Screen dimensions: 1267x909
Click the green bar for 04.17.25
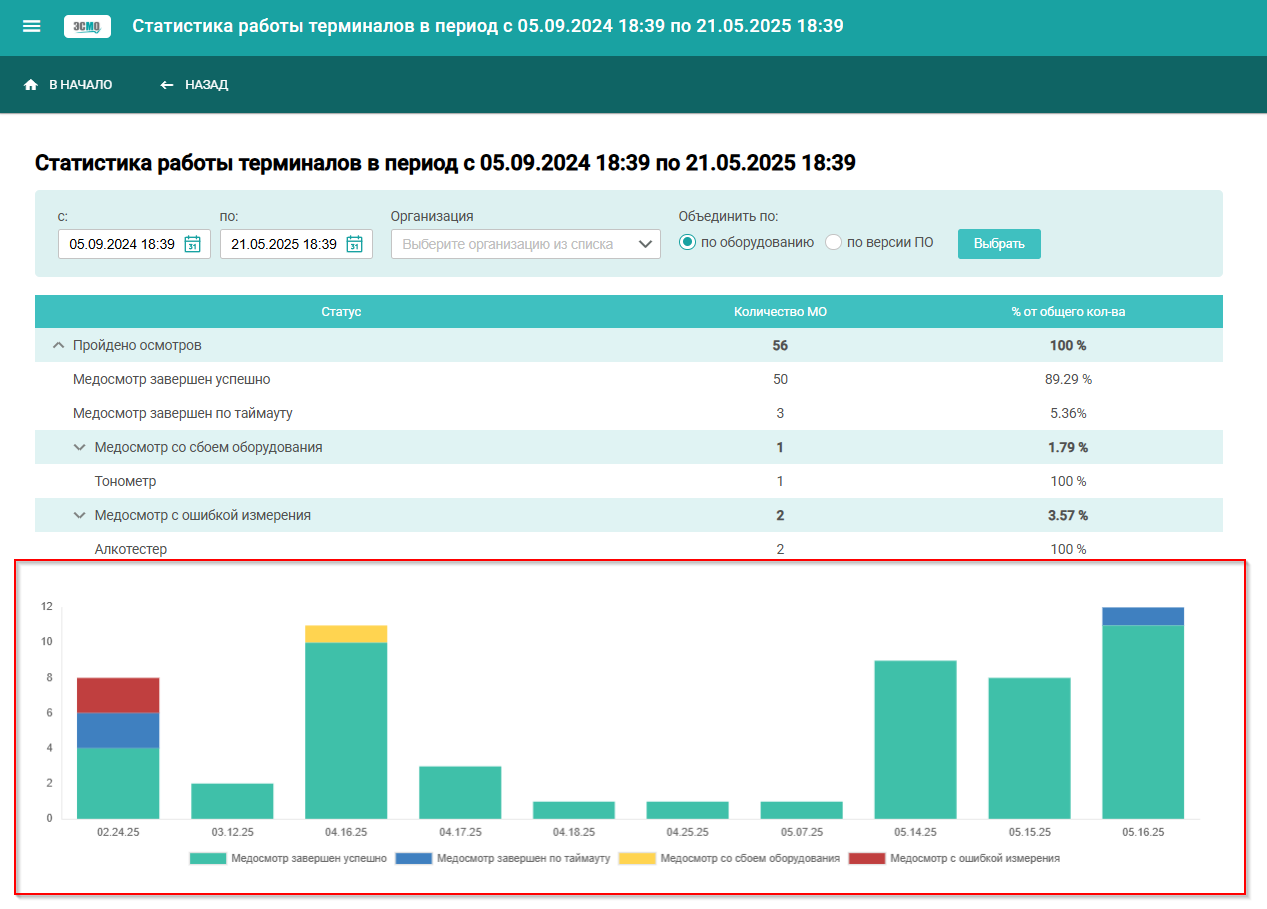pyautogui.click(x=460, y=792)
